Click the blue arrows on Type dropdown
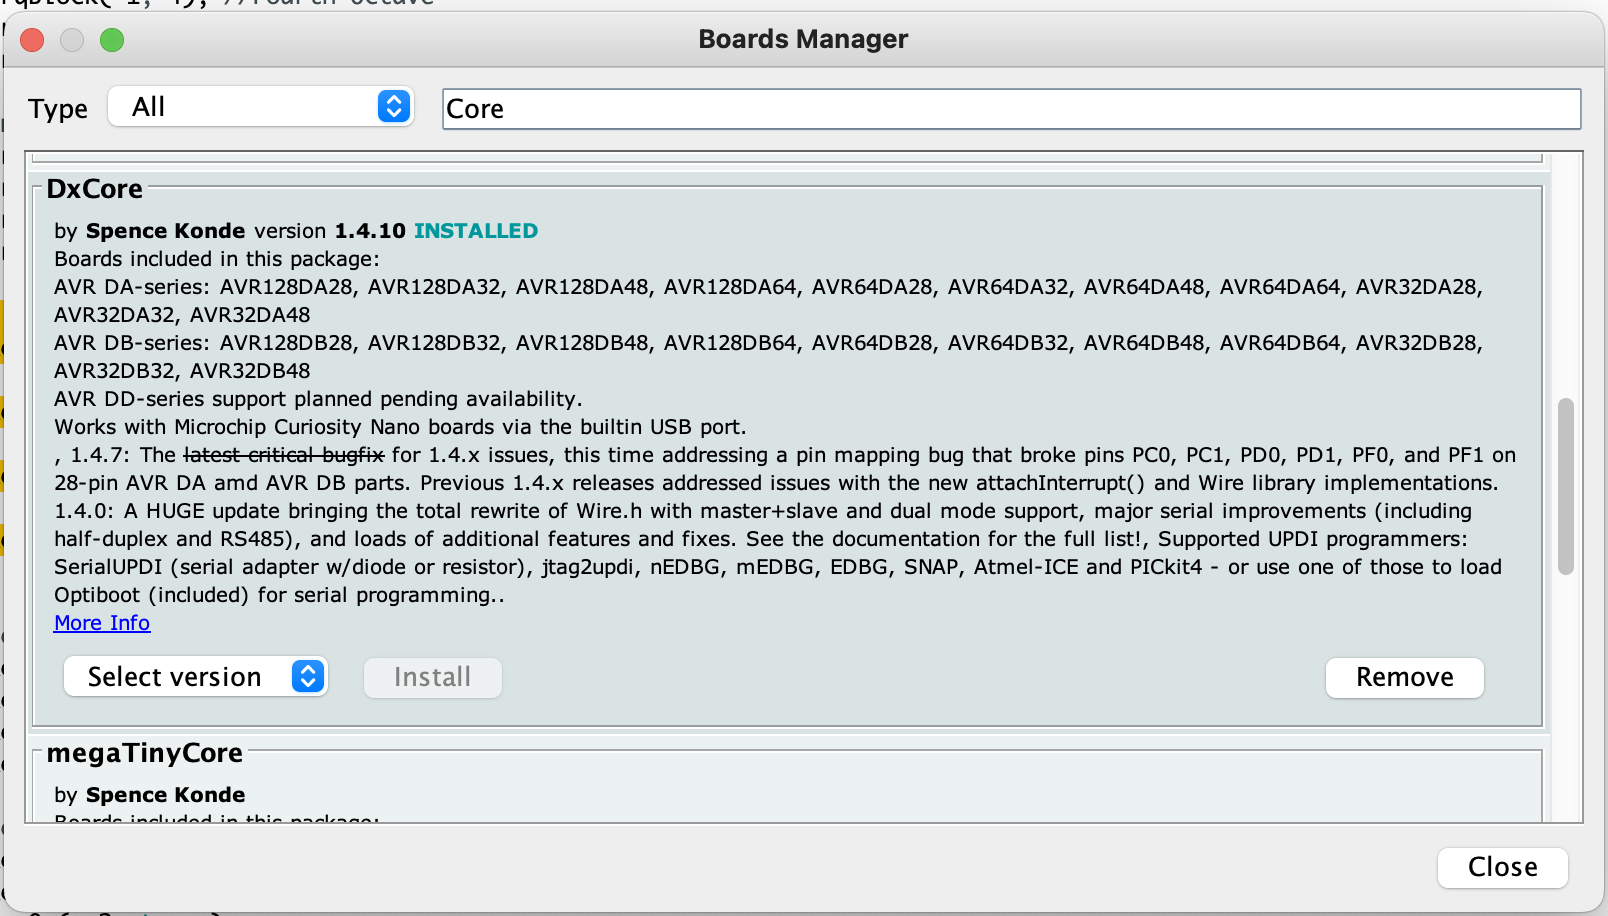 [394, 107]
